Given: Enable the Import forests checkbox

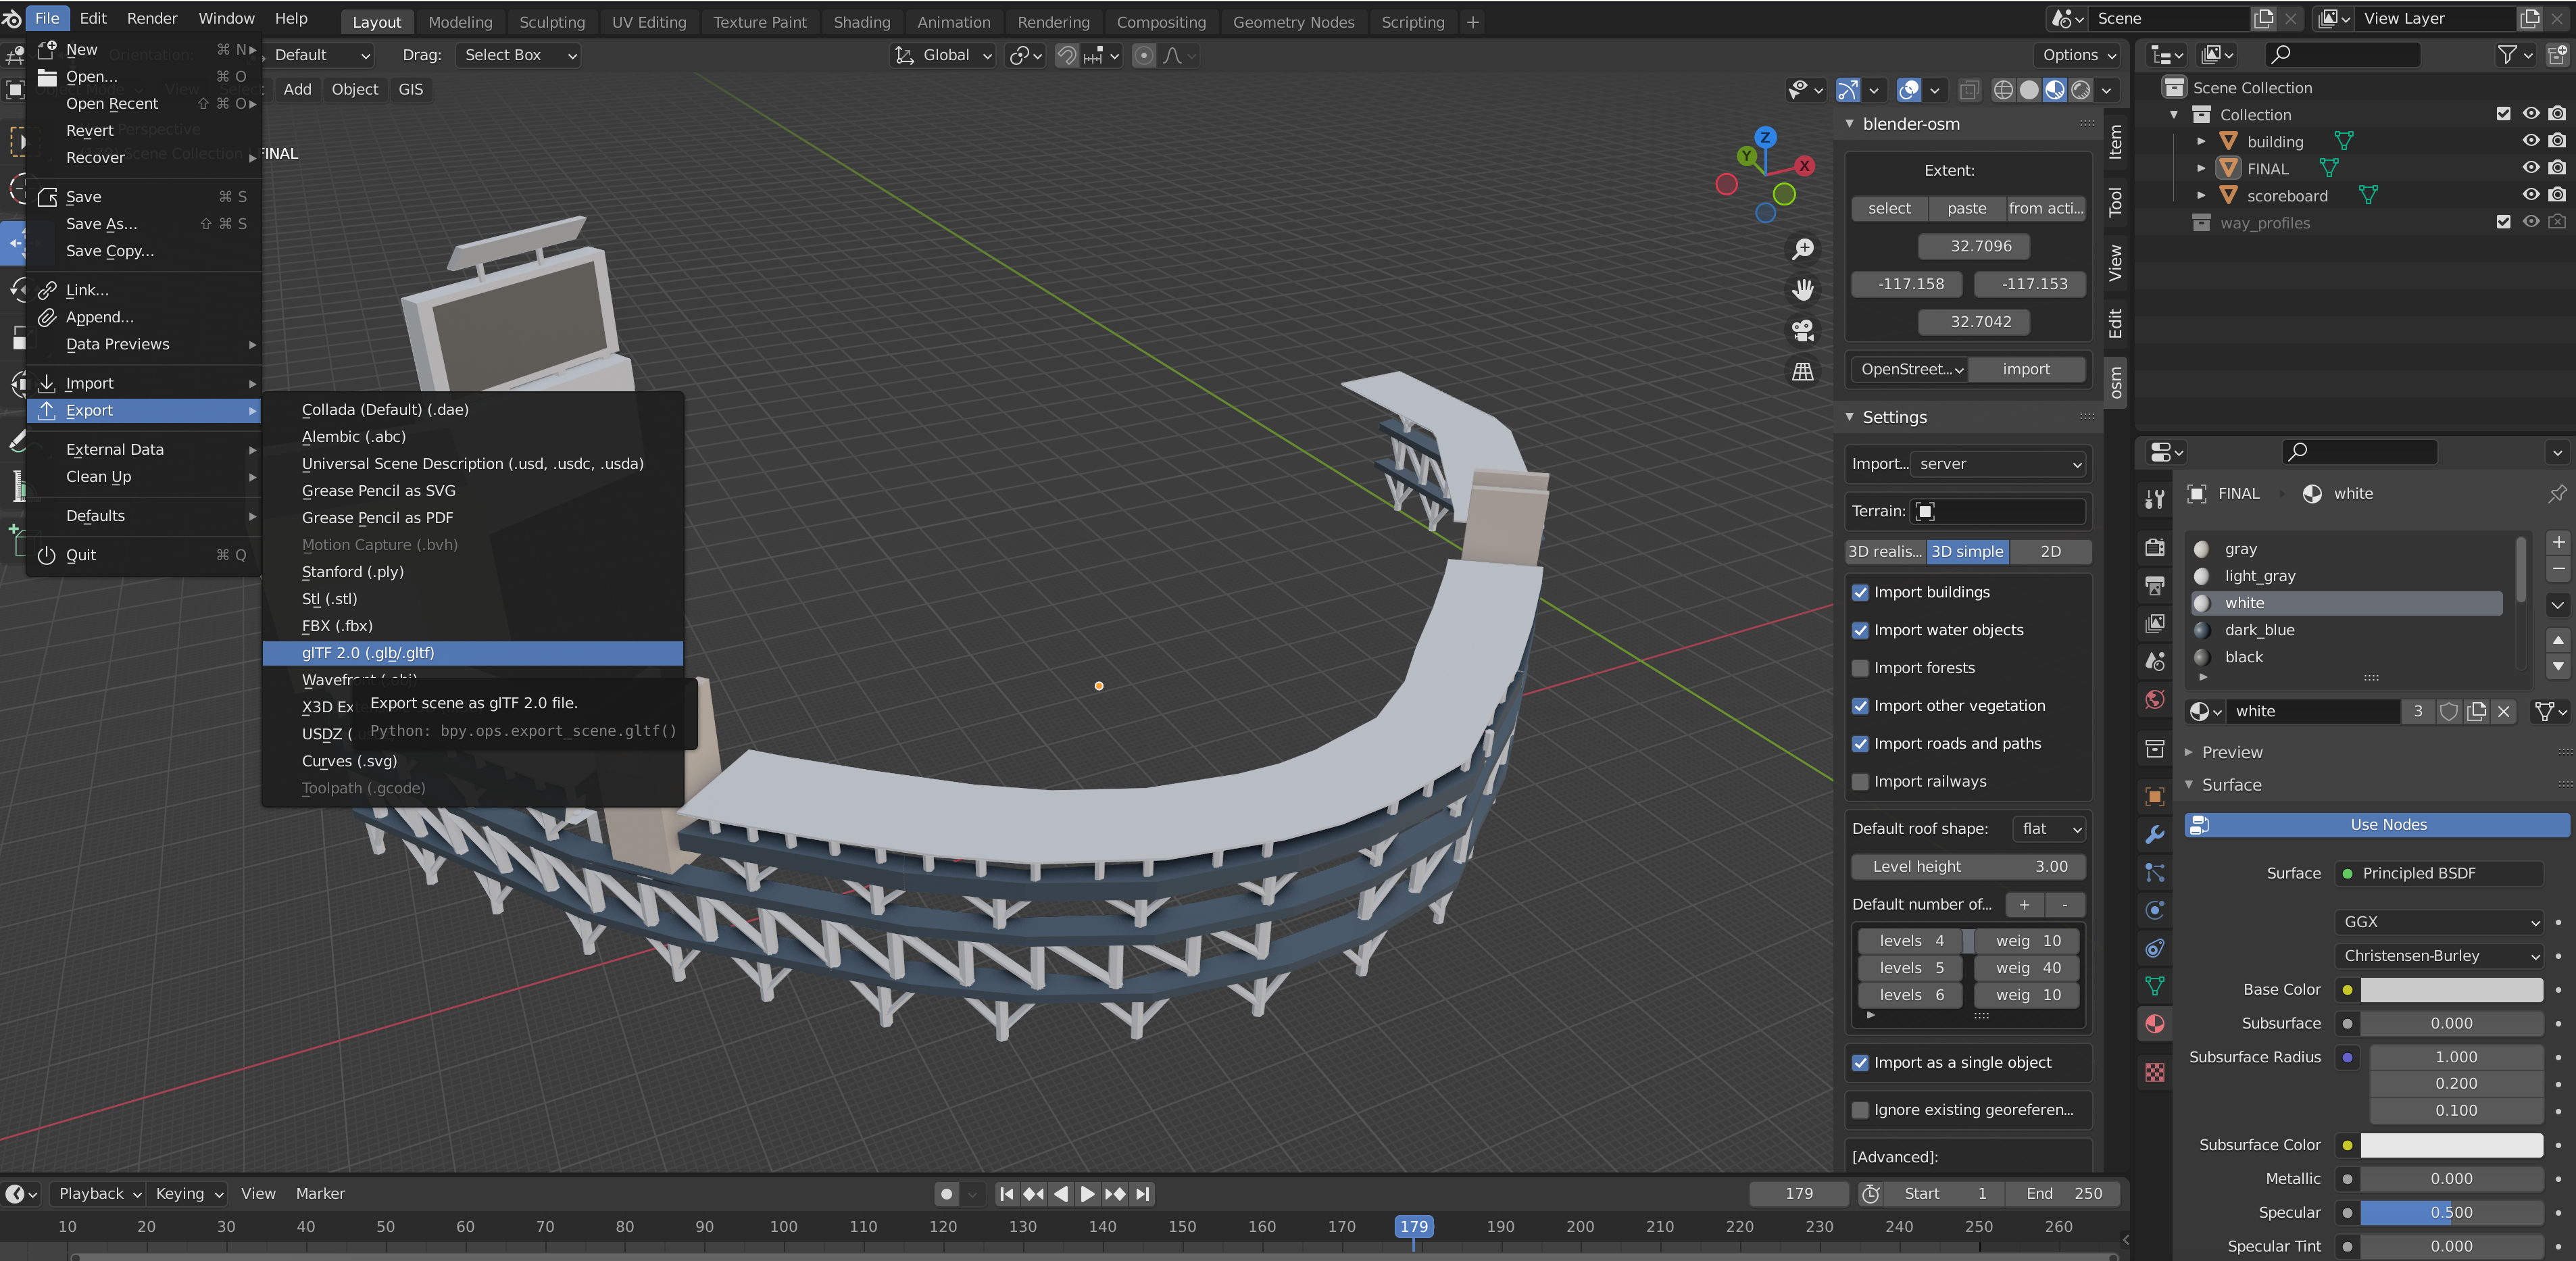Looking at the screenshot, I should 1860,668.
